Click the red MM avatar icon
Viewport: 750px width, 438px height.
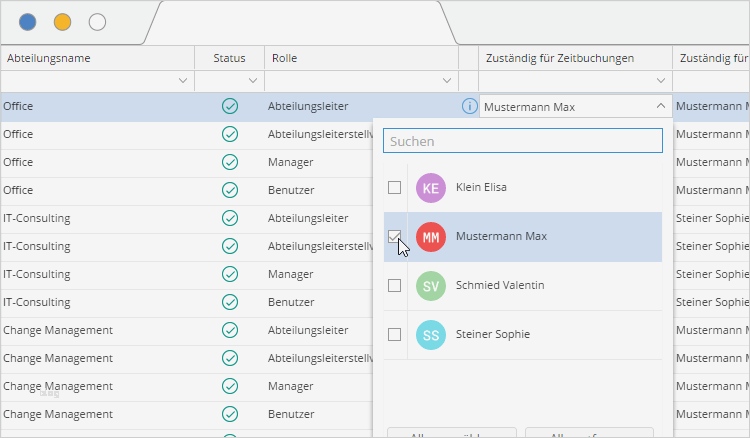pos(431,237)
